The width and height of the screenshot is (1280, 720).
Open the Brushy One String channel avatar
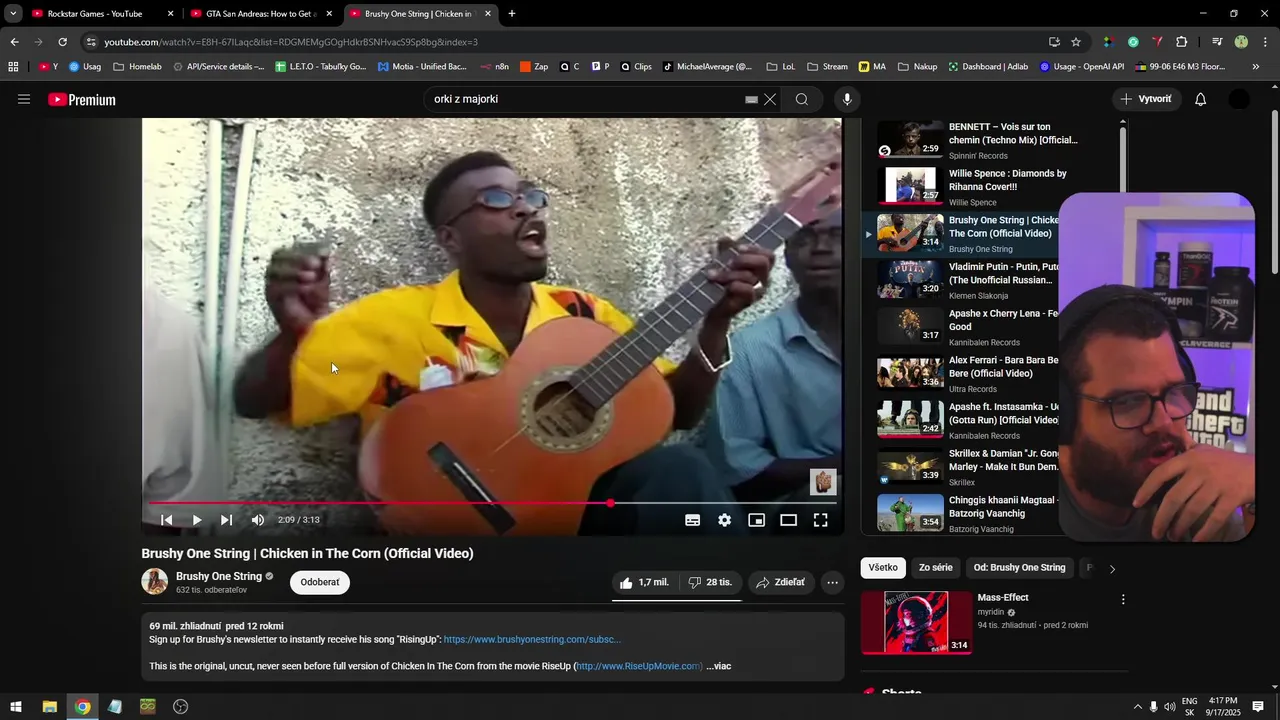[x=155, y=582]
